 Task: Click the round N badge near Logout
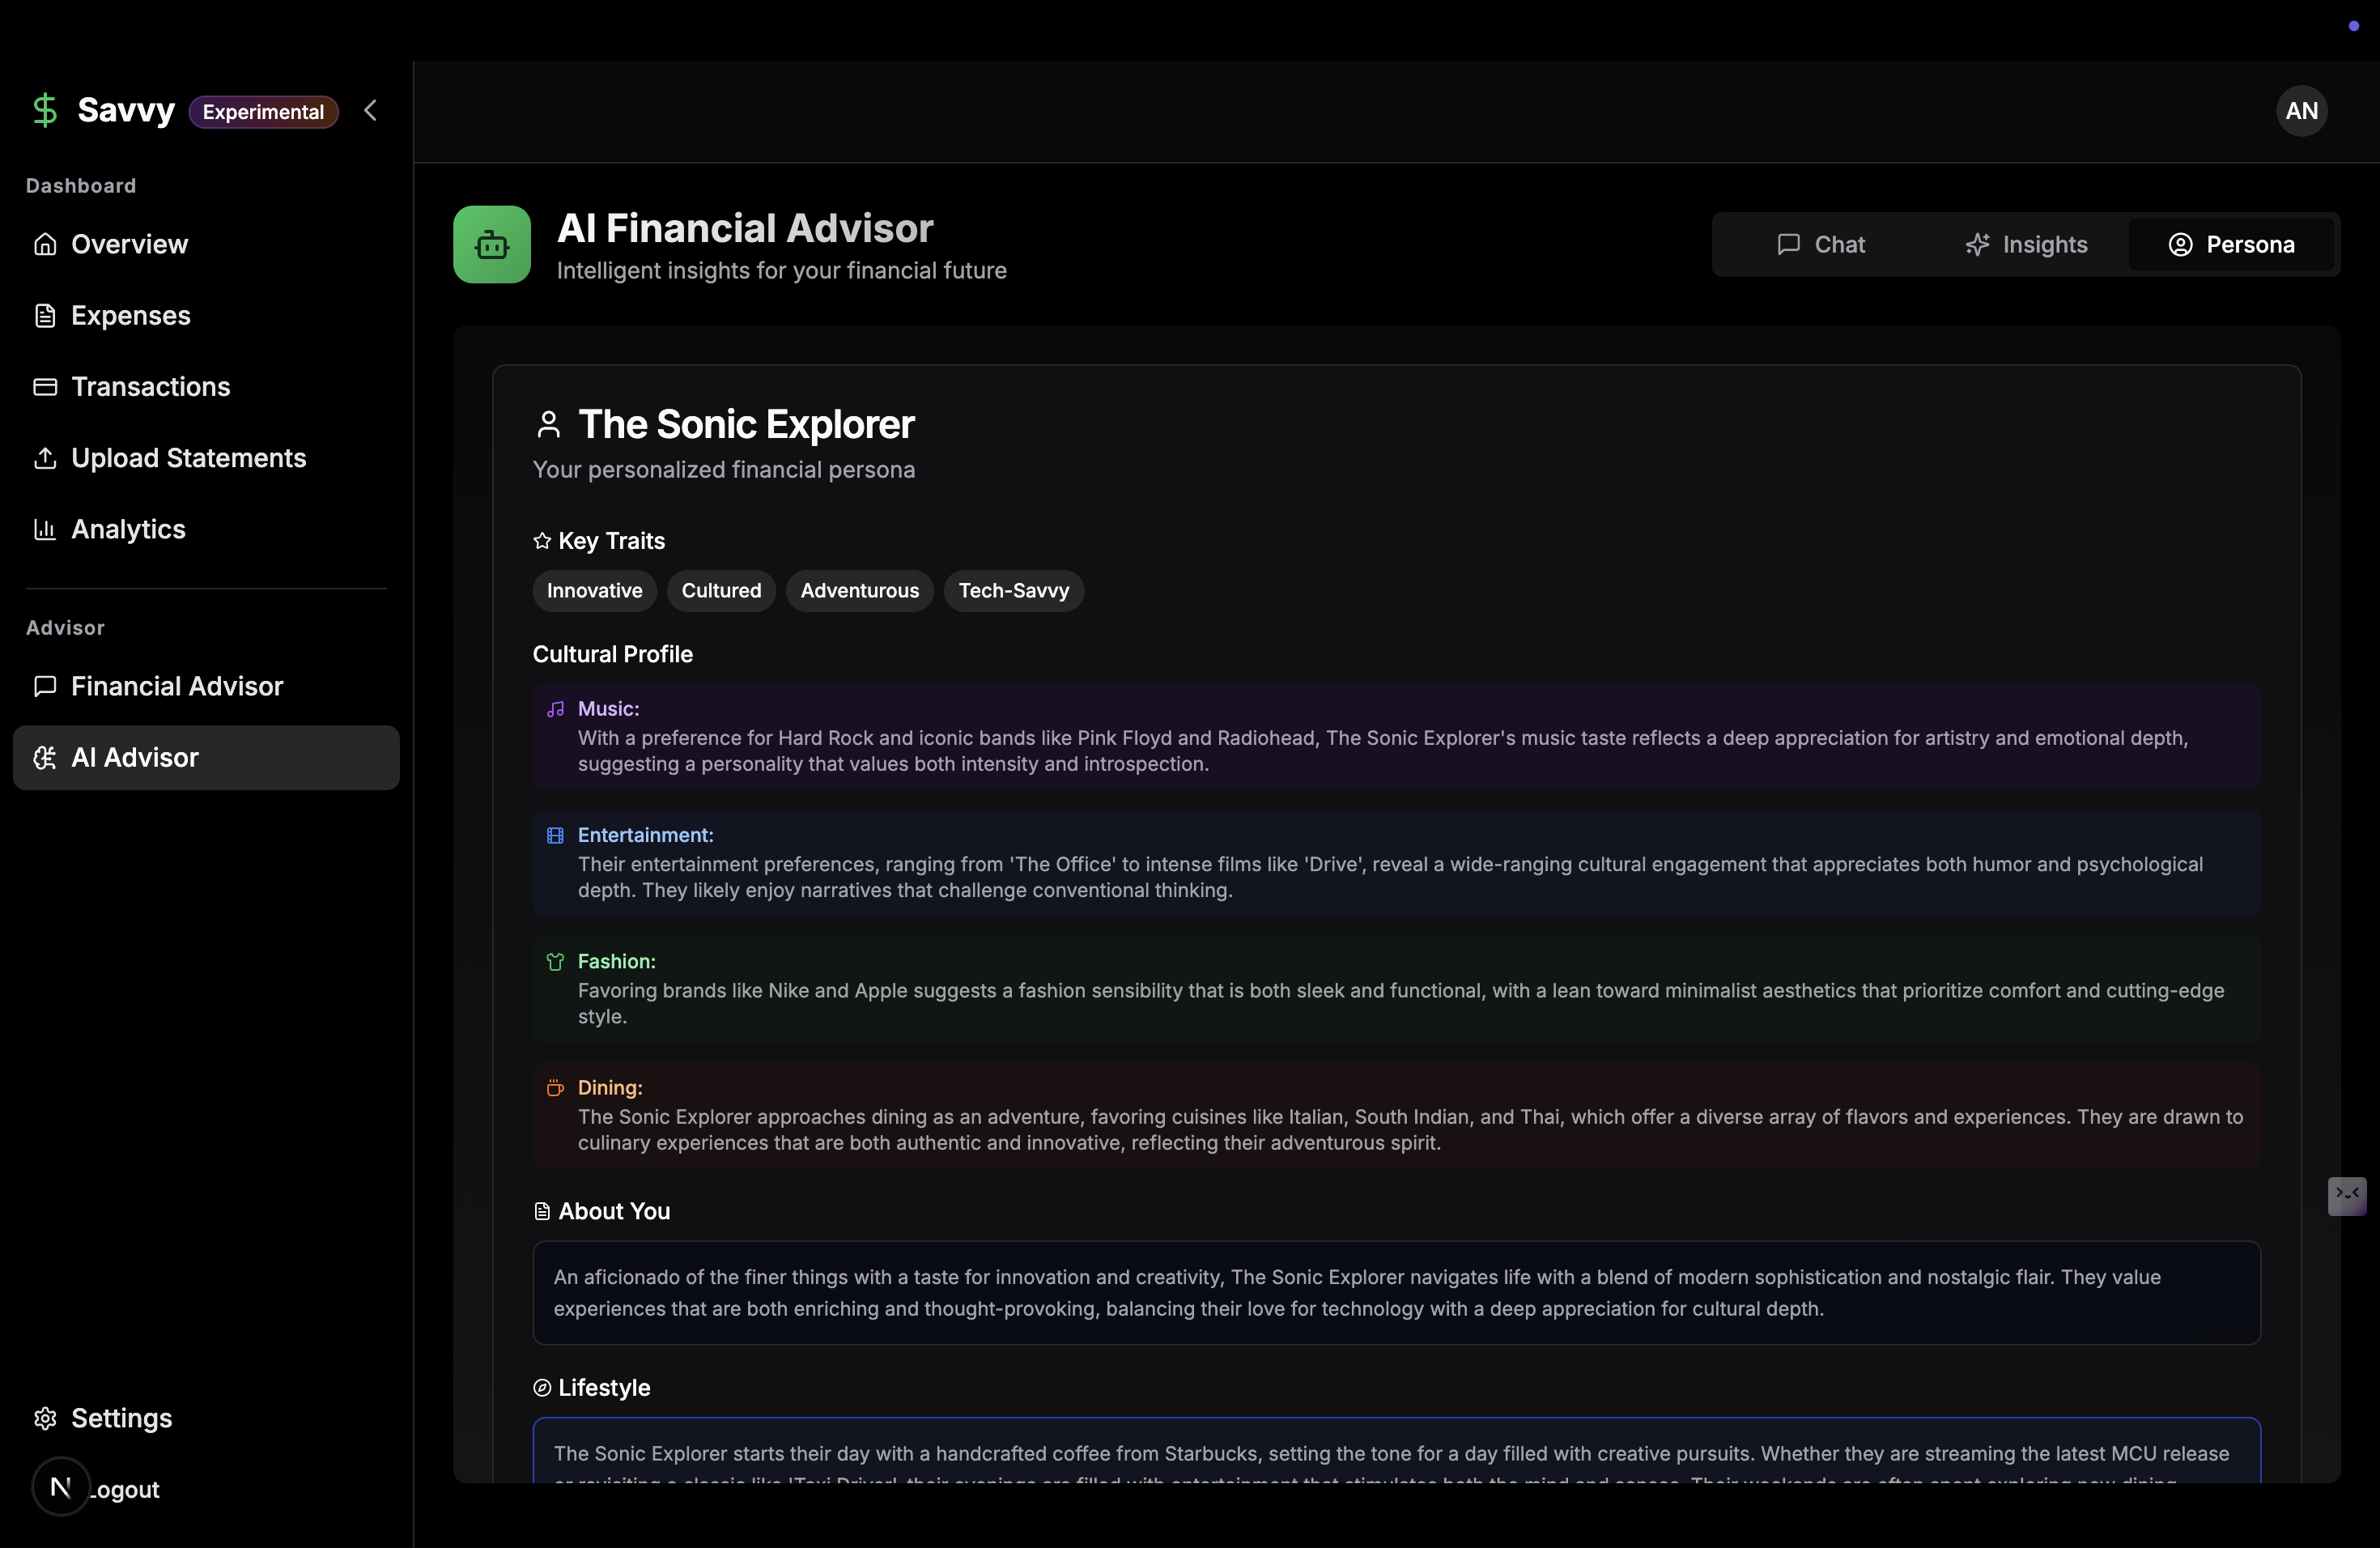click(x=61, y=1486)
